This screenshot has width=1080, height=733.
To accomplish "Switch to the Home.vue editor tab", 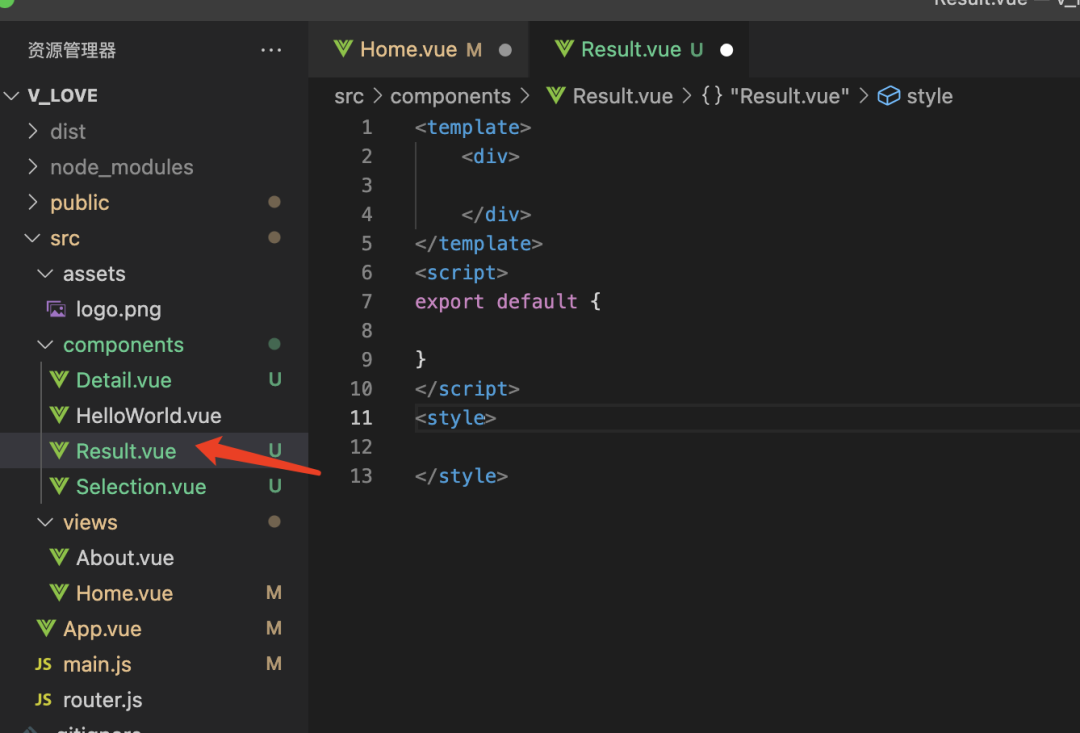I will 419,50.
